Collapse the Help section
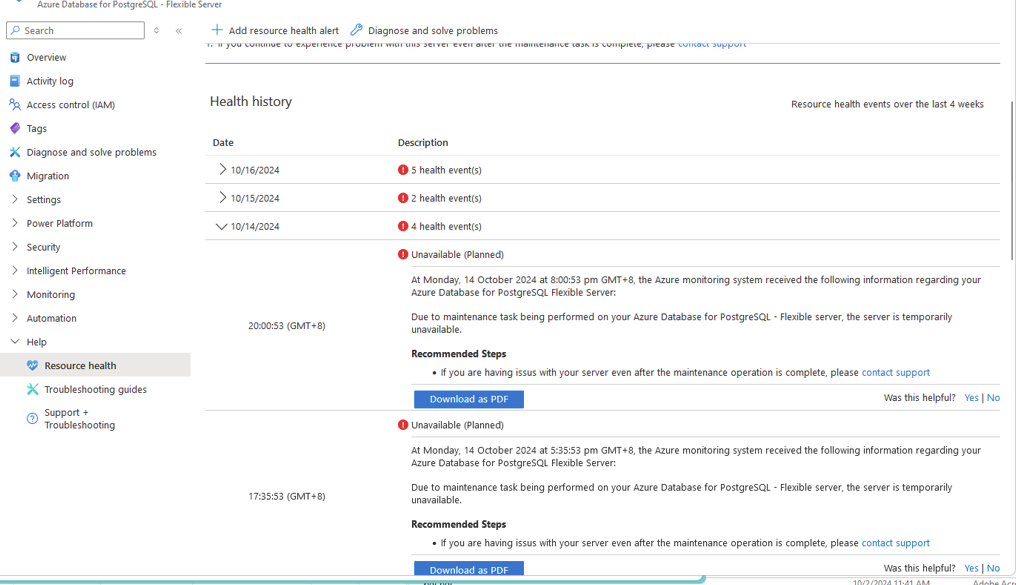This screenshot has height=585, width=1016. pyautogui.click(x=15, y=341)
